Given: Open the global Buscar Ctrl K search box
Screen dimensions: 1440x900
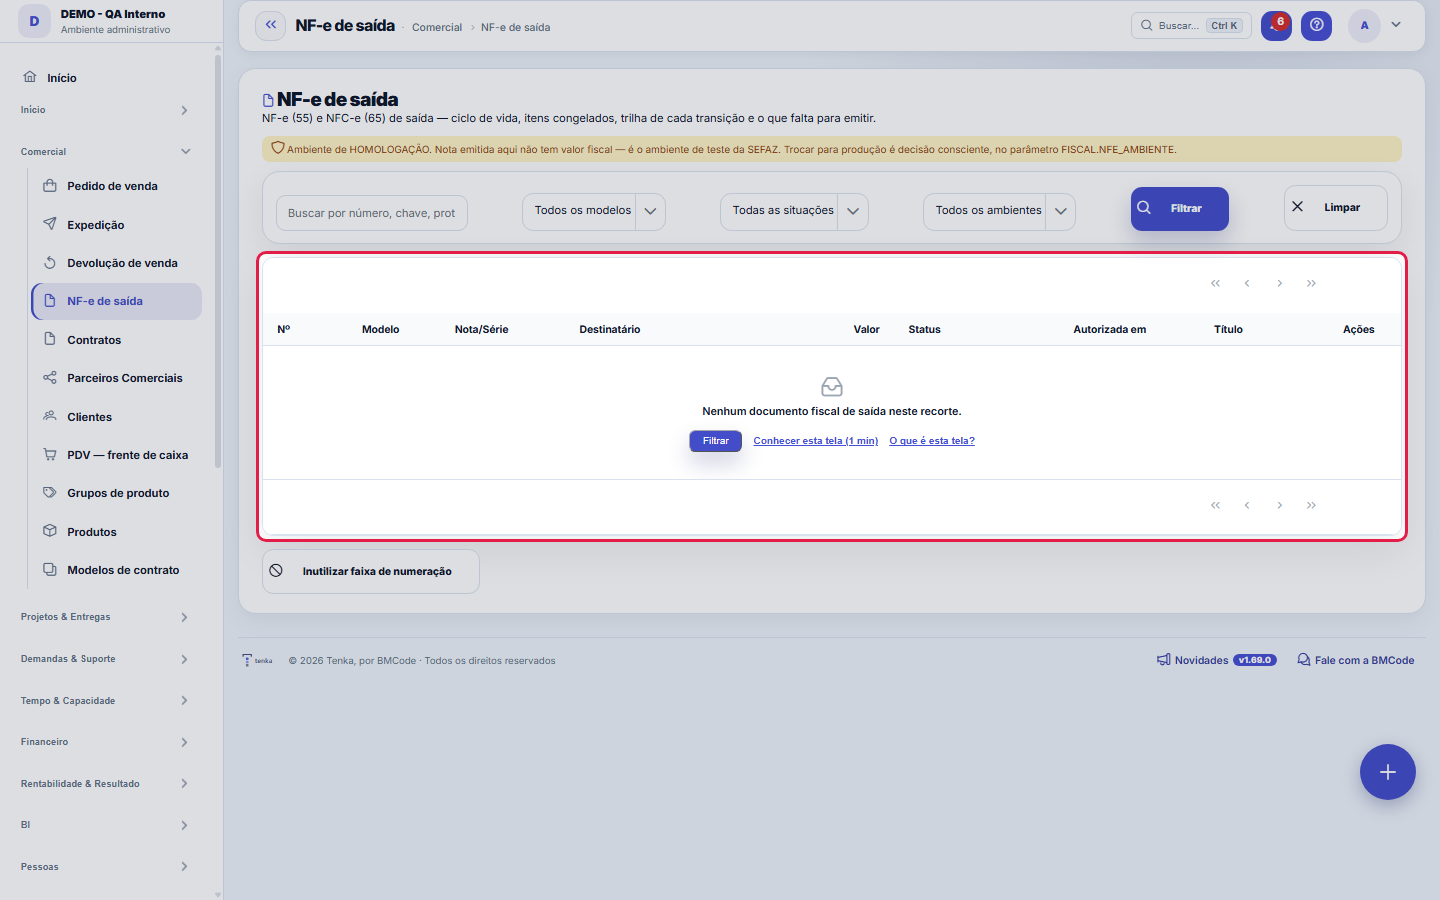Looking at the screenshot, I should [1191, 25].
